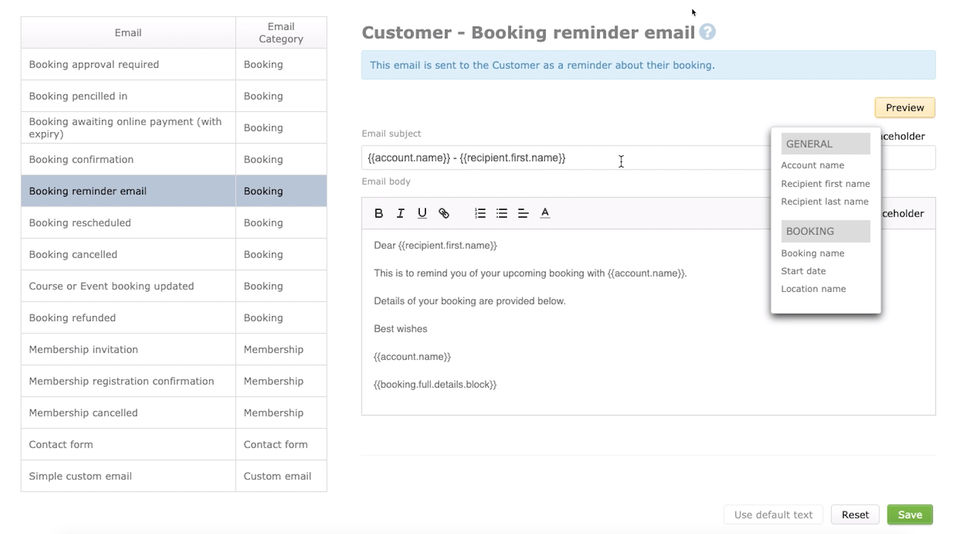Click in the Email subject field

click(x=560, y=158)
